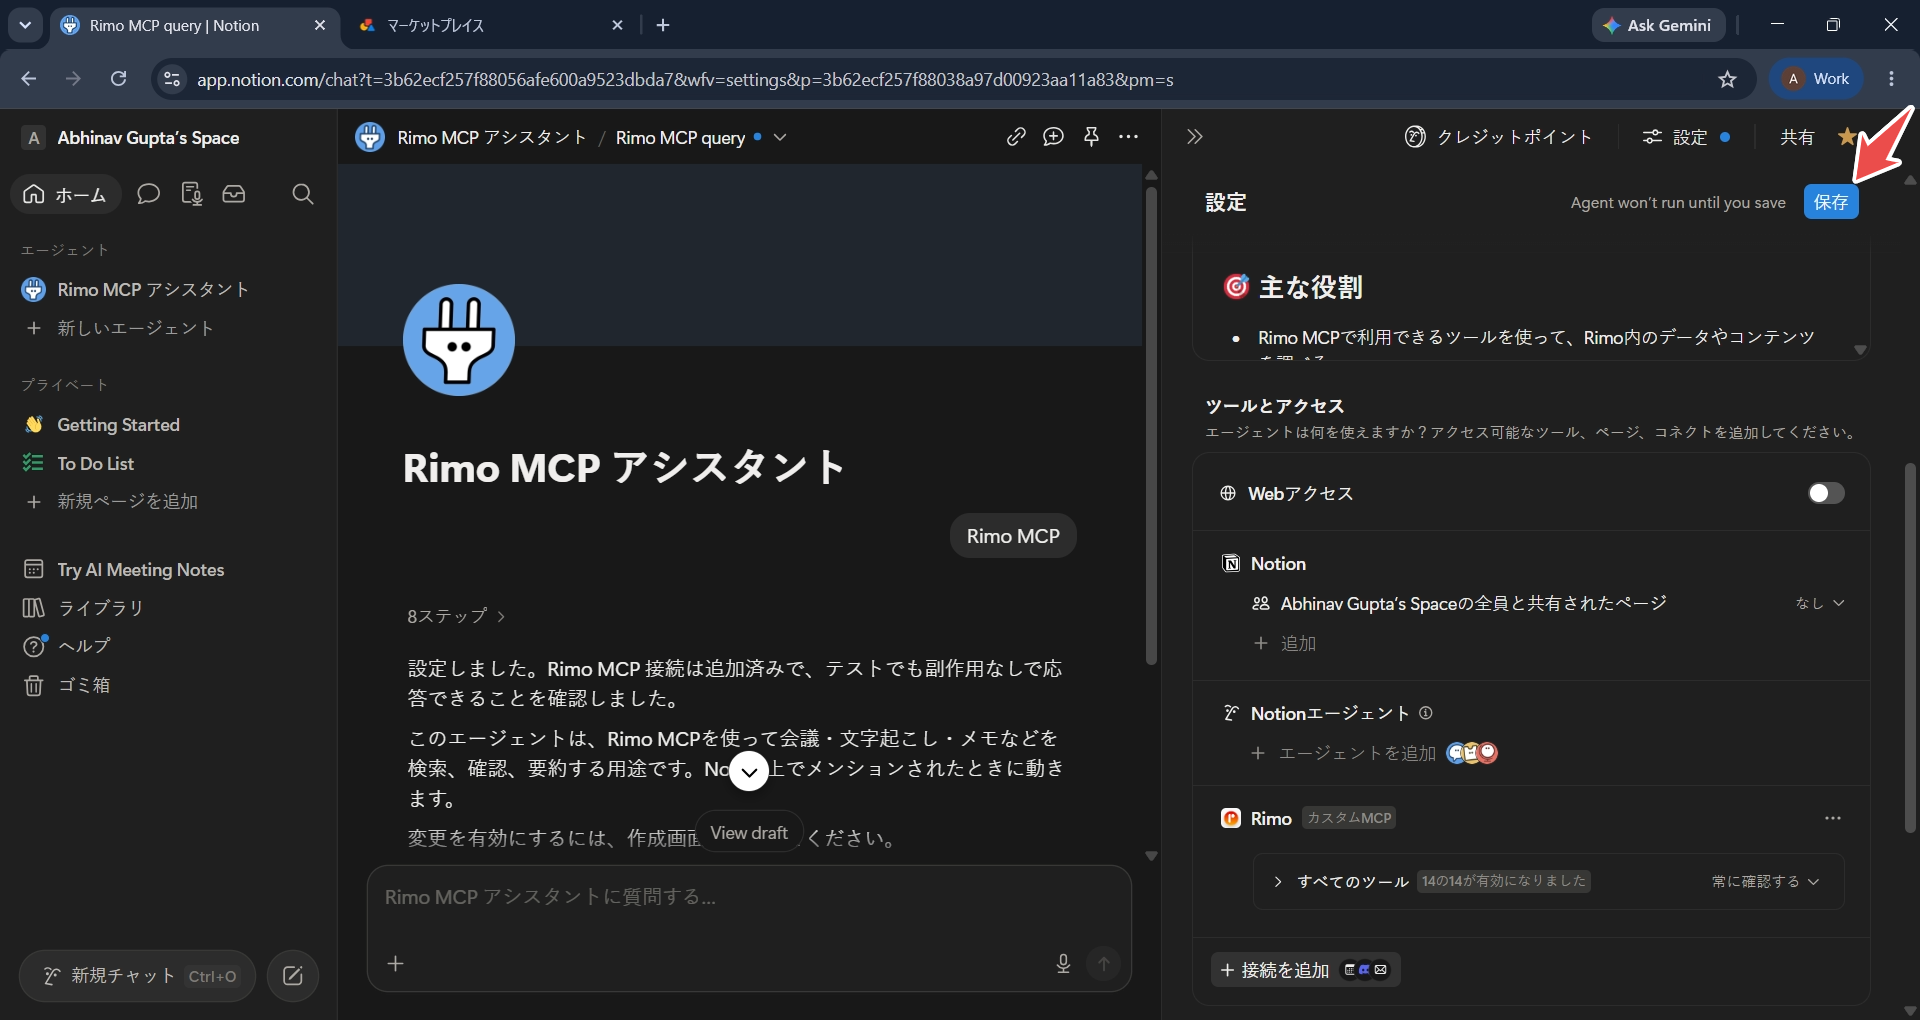Open the 常に確認する dropdown
This screenshot has width=1920, height=1020.
coord(1765,881)
